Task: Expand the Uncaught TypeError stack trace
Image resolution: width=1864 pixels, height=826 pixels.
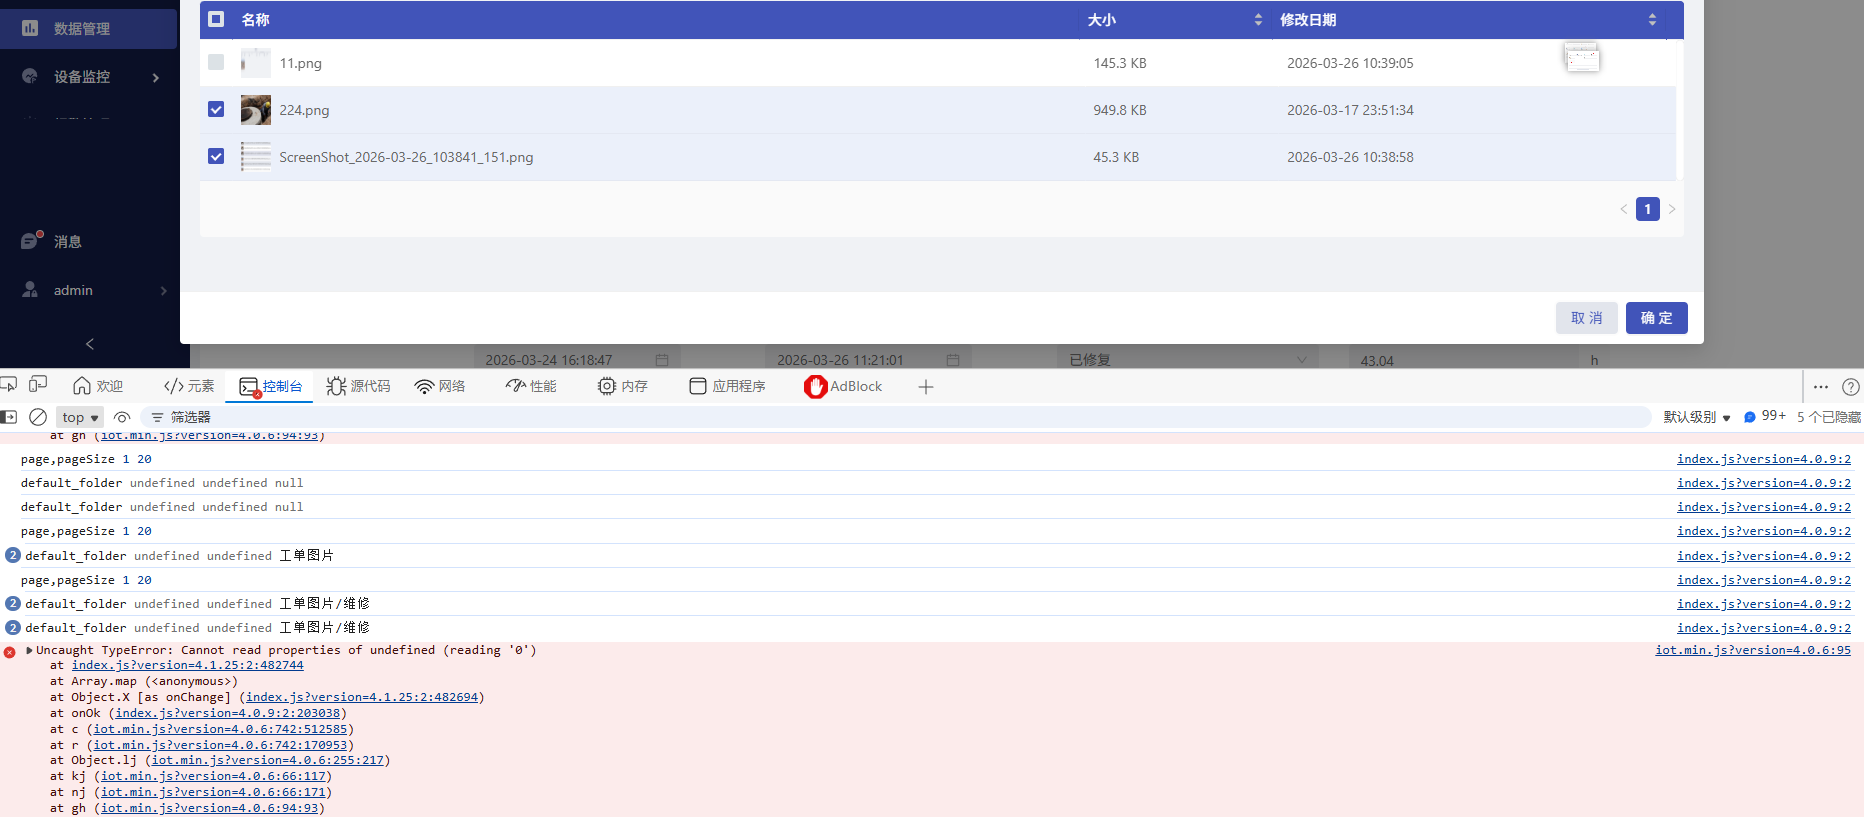Action: tap(29, 650)
